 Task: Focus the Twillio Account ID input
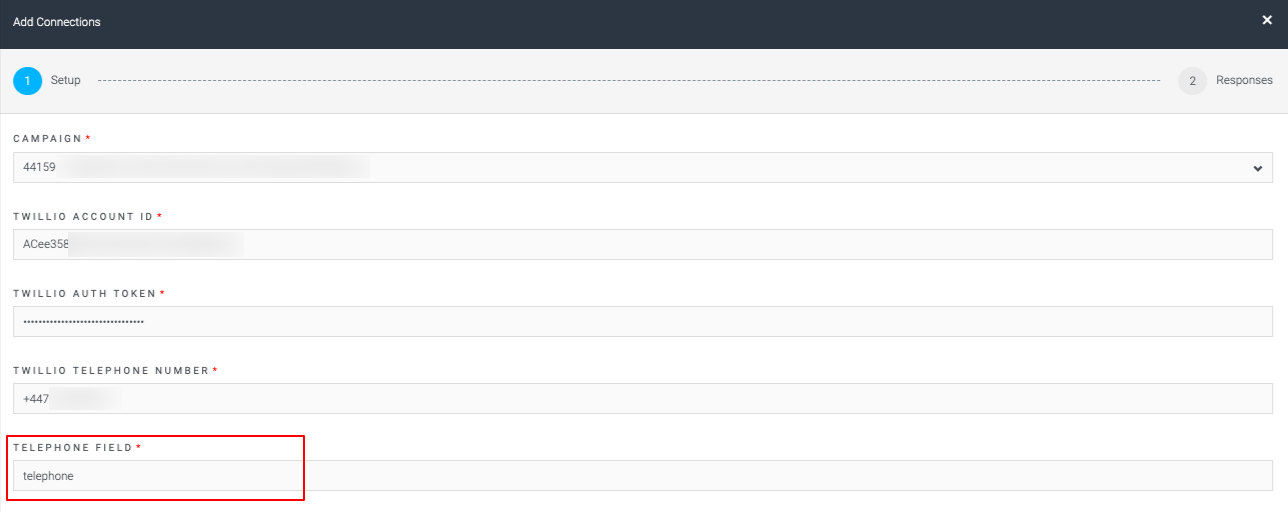[x=643, y=245]
